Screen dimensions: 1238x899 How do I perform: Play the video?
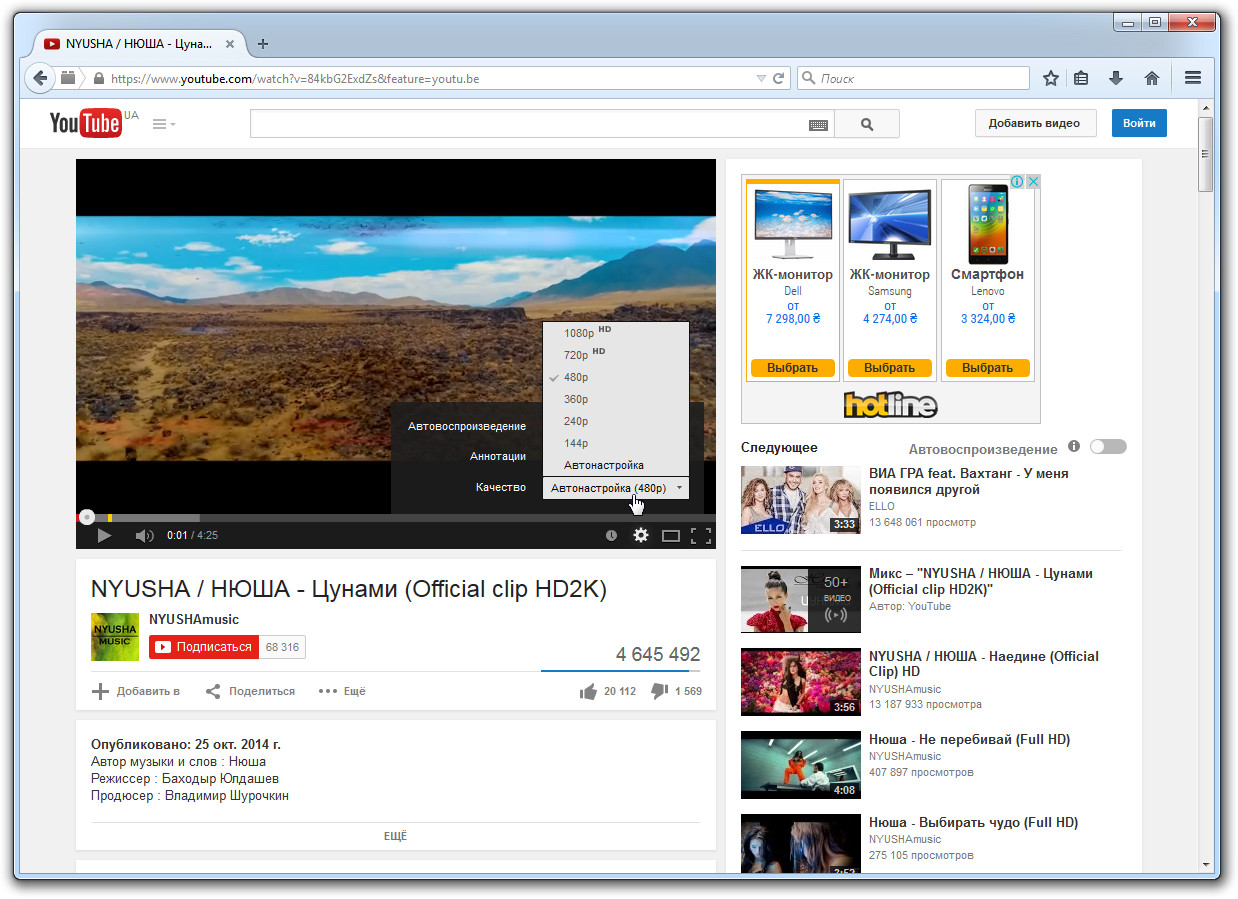[104, 535]
